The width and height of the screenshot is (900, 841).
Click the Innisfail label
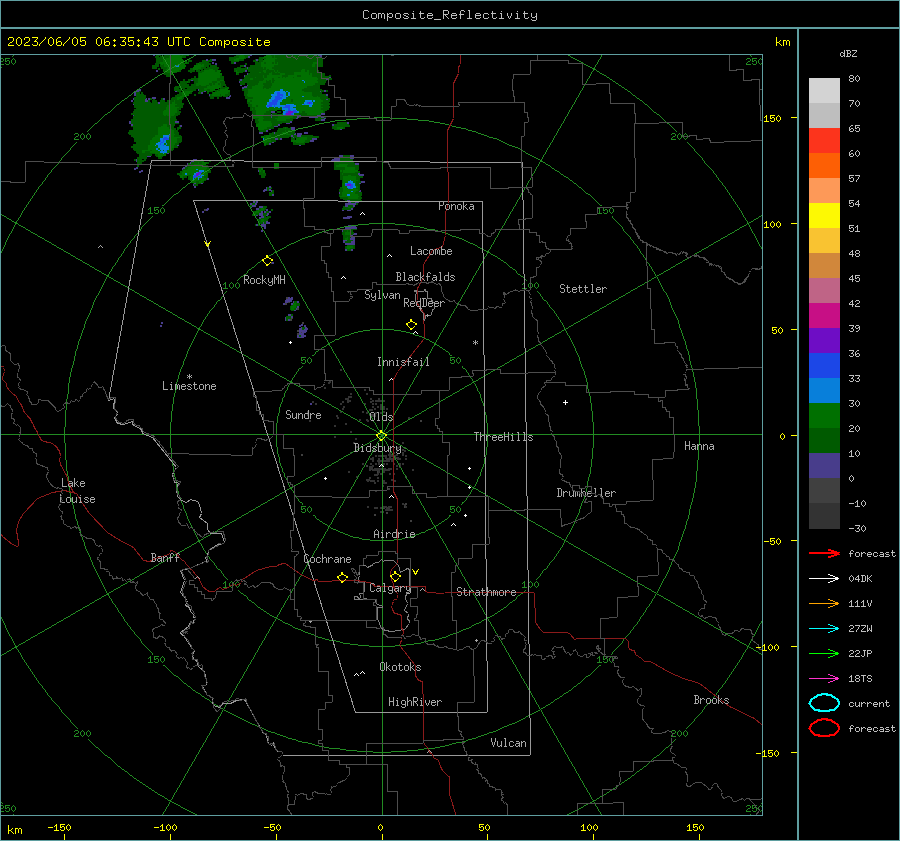point(403,362)
